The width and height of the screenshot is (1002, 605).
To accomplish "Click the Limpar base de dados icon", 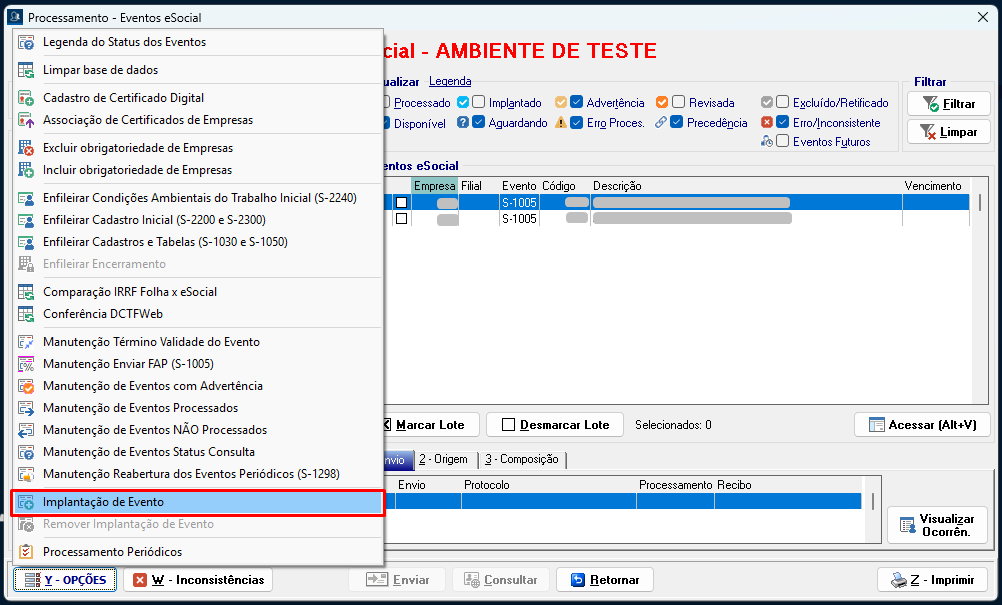I will (x=26, y=70).
